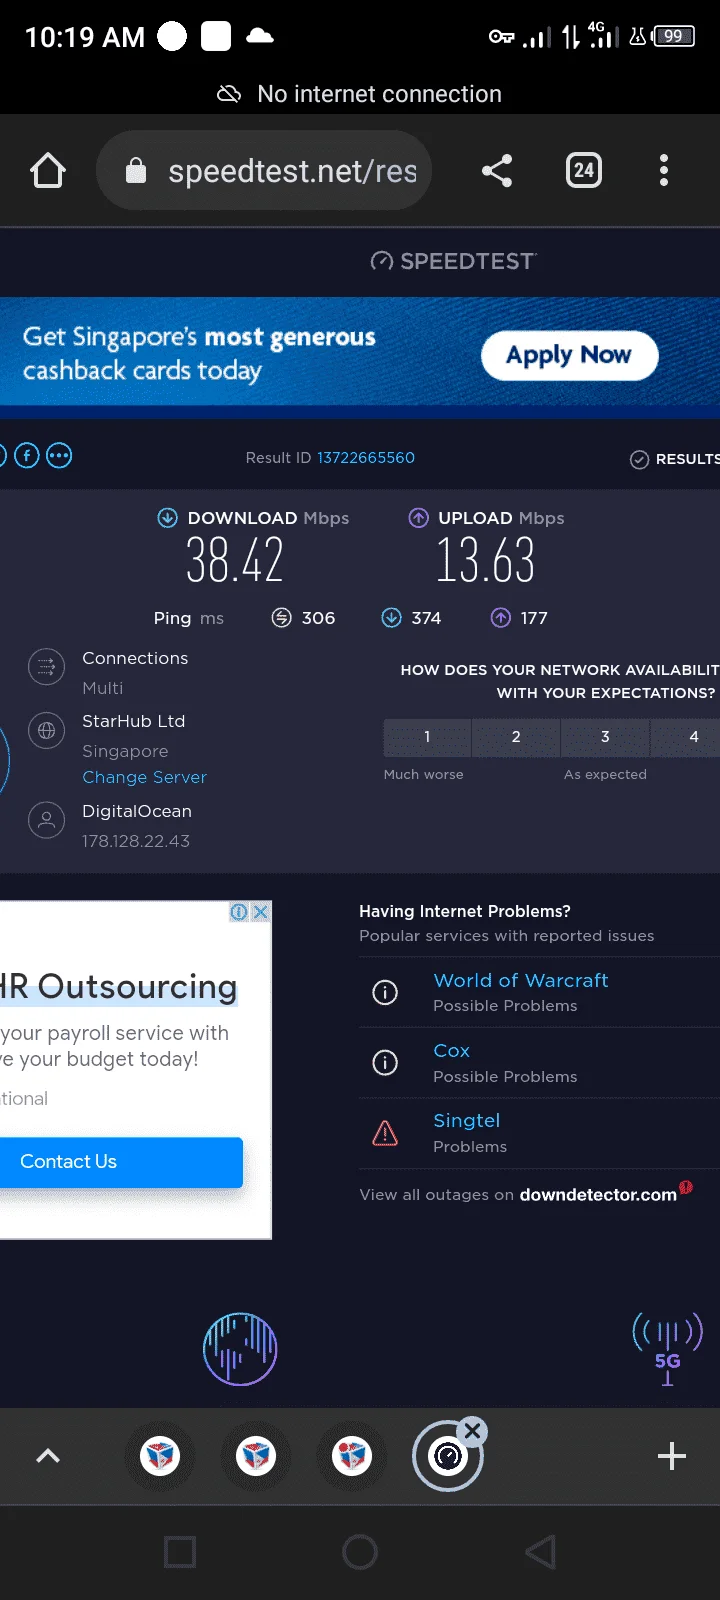Tap the Android recent apps button
The image size is (720, 1600).
180,1552
